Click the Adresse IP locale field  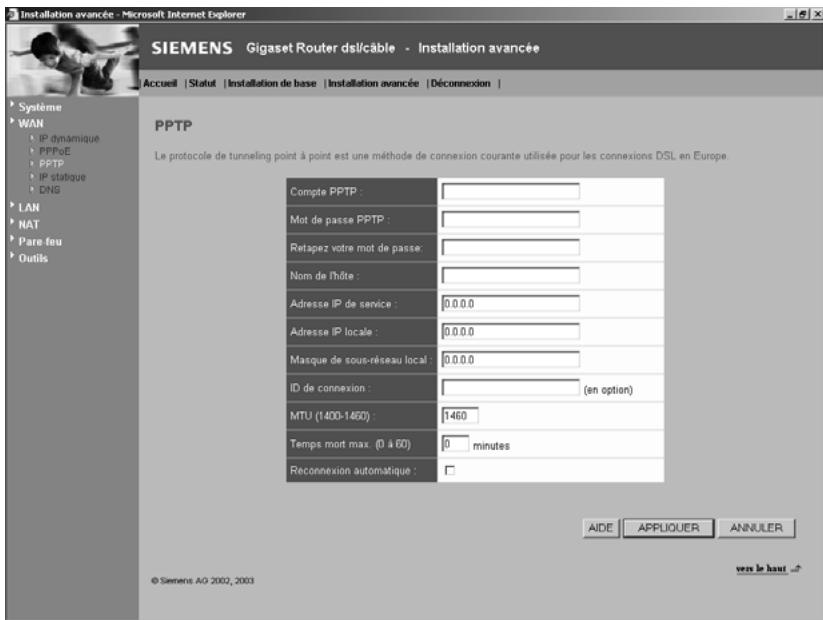pyautogui.click(x=511, y=331)
